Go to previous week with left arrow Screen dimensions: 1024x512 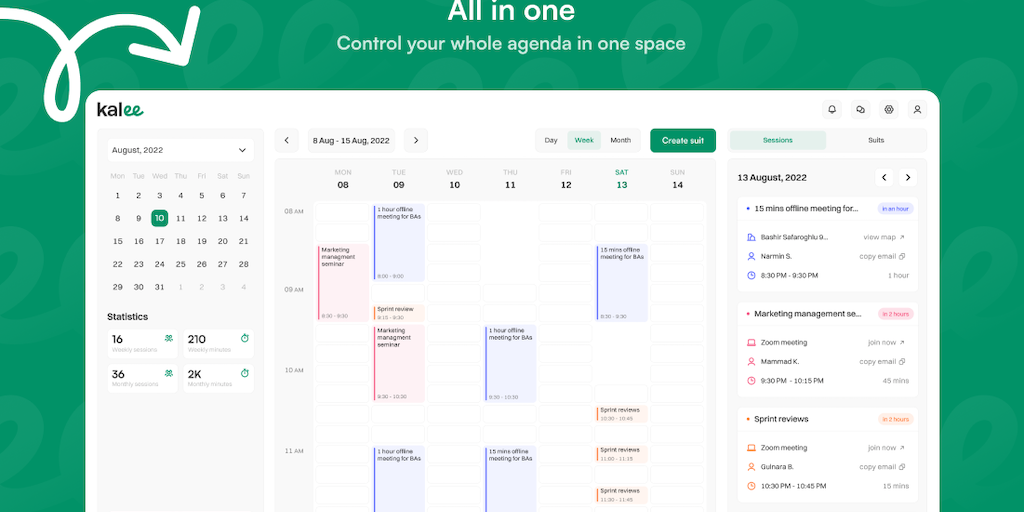click(287, 141)
